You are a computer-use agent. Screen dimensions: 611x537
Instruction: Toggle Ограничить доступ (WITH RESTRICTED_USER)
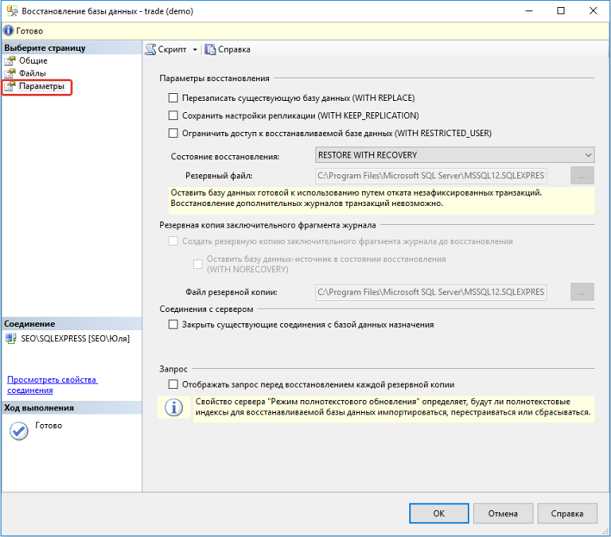173,133
